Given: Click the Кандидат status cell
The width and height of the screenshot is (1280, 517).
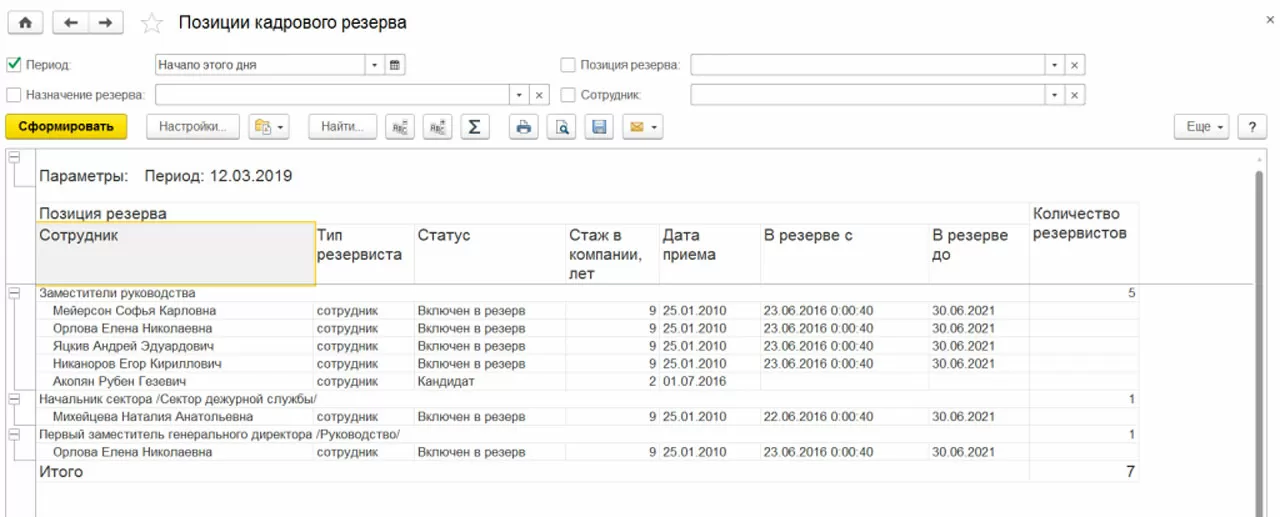Looking at the screenshot, I should (490, 381).
